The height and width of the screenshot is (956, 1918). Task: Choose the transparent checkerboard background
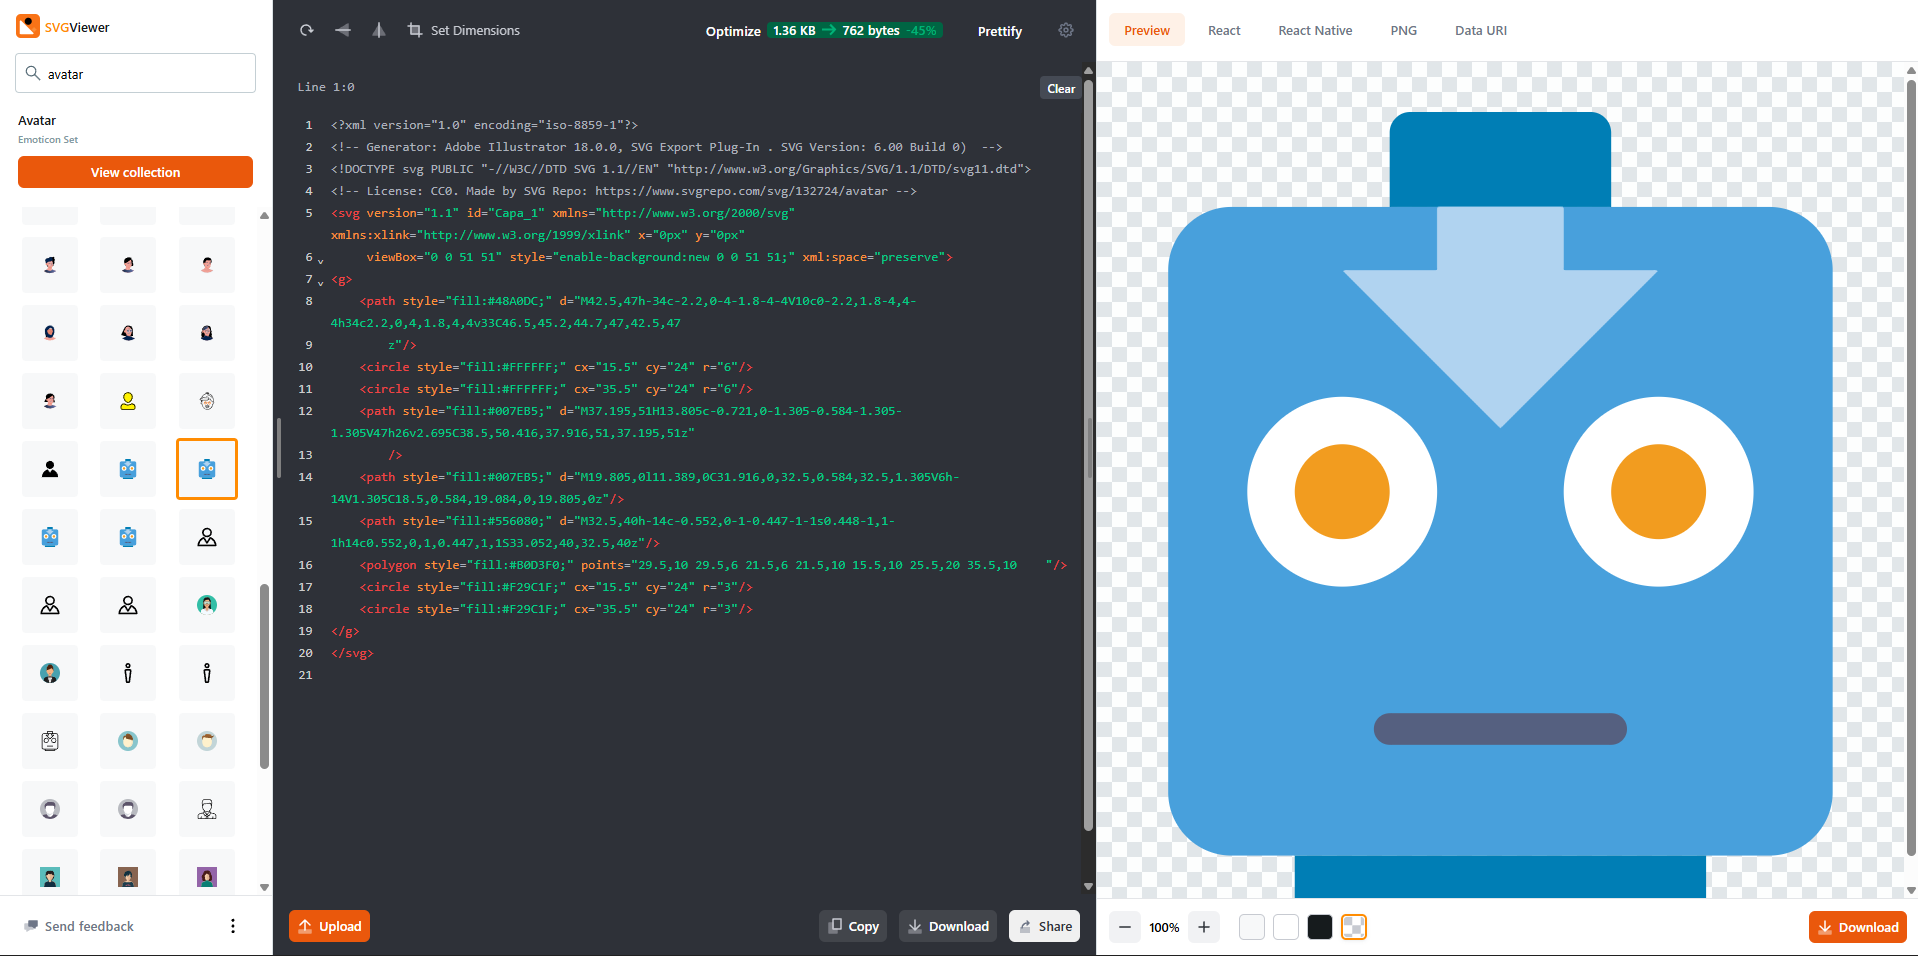(1354, 927)
